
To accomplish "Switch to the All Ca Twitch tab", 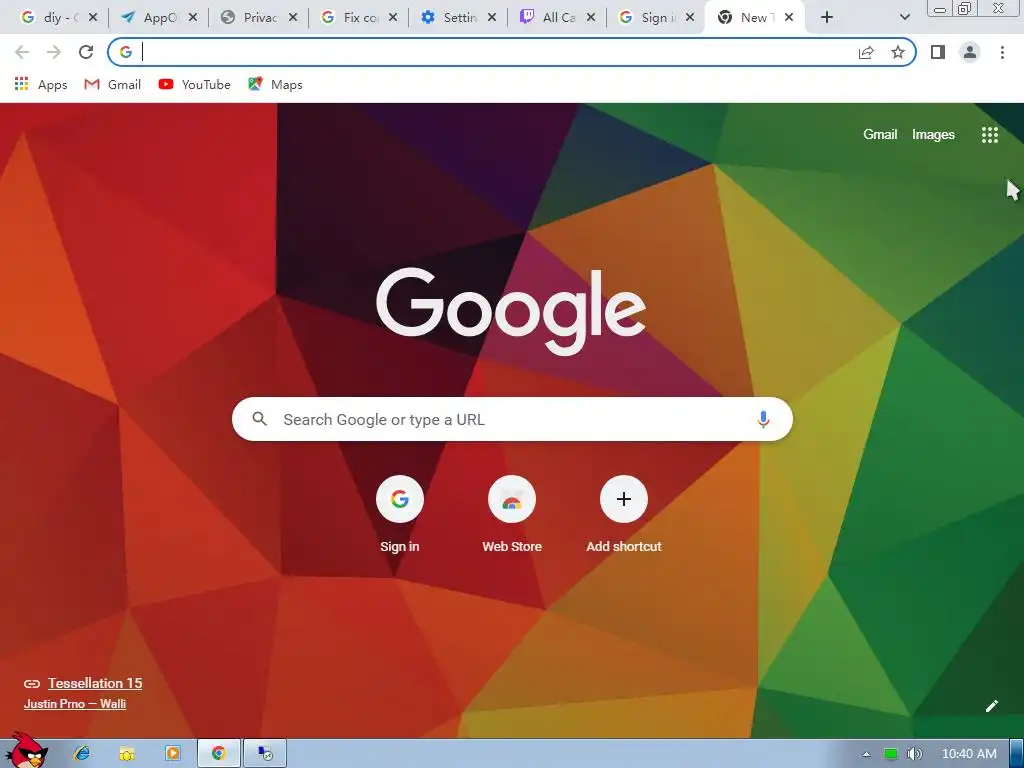I will coord(551,18).
